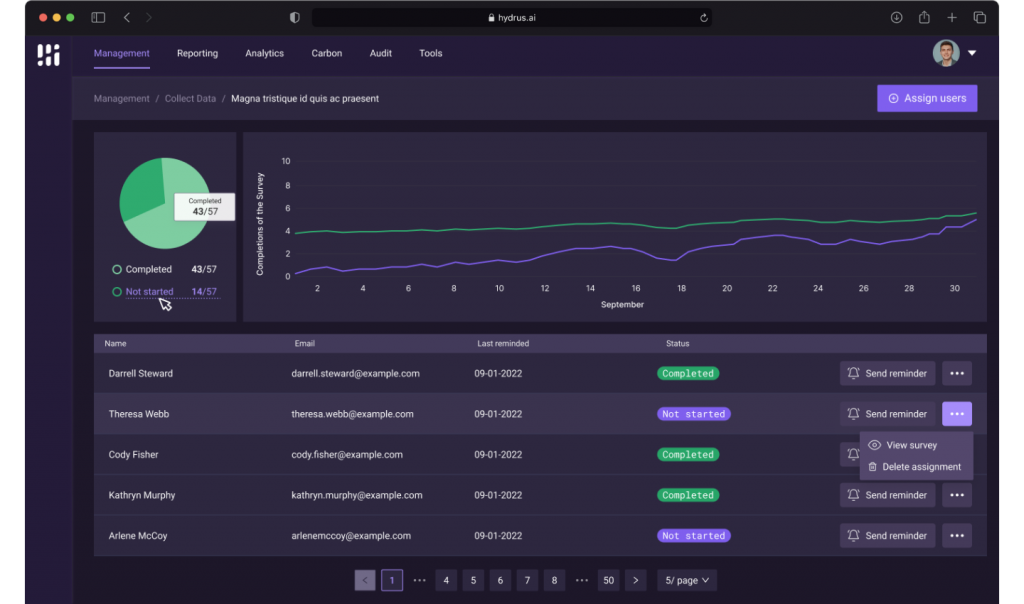Click the Management breadcrumb link
Image resolution: width=1024 pixels, height=604 pixels.
pos(121,99)
